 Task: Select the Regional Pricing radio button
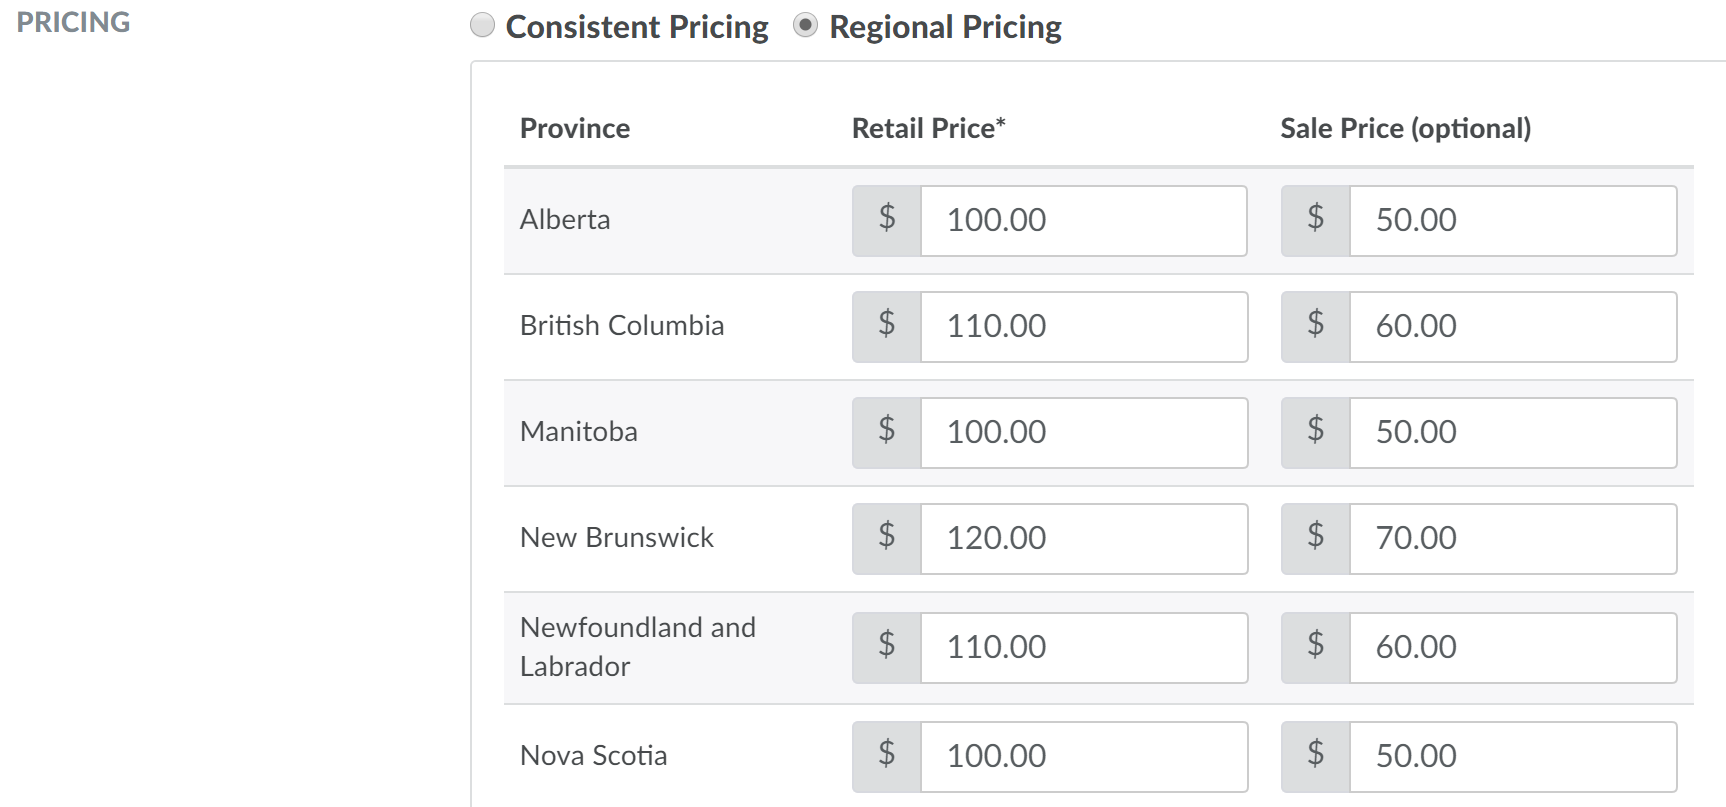[x=806, y=25]
